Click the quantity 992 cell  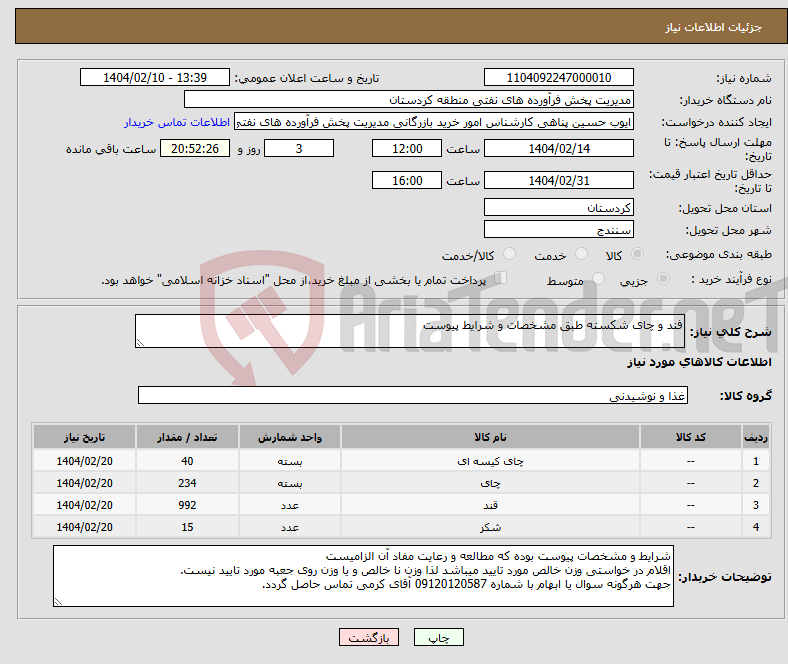coord(187,505)
